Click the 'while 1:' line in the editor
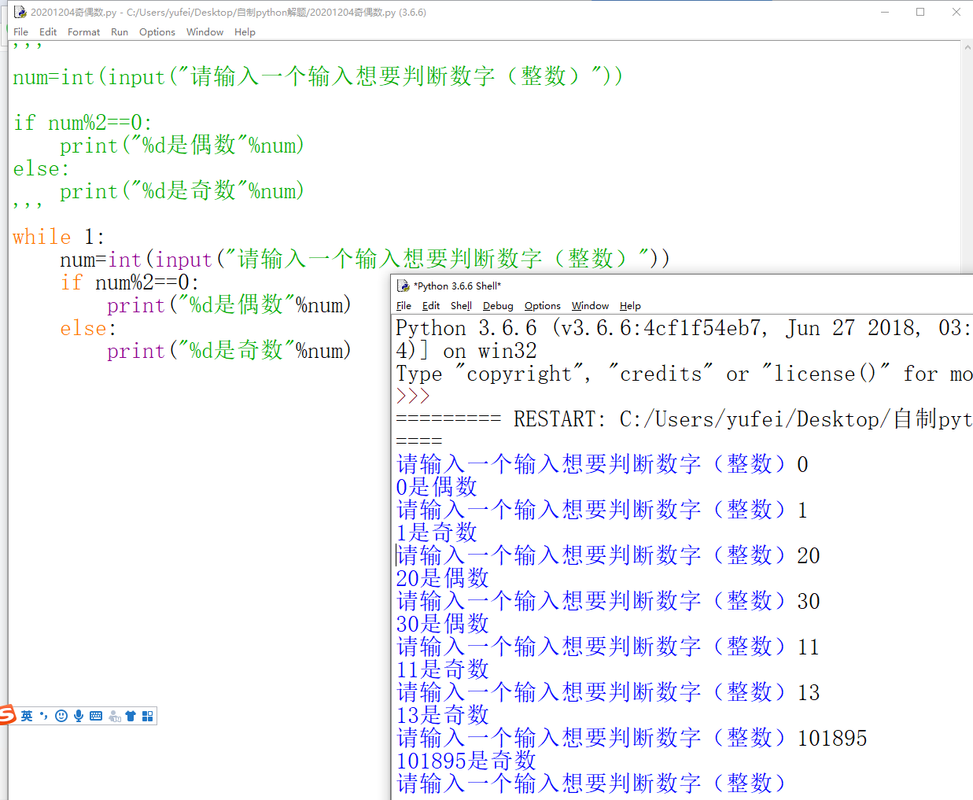Image resolution: width=973 pixels, height=800 pixels. pyautogui.click(x=58, y=236)
